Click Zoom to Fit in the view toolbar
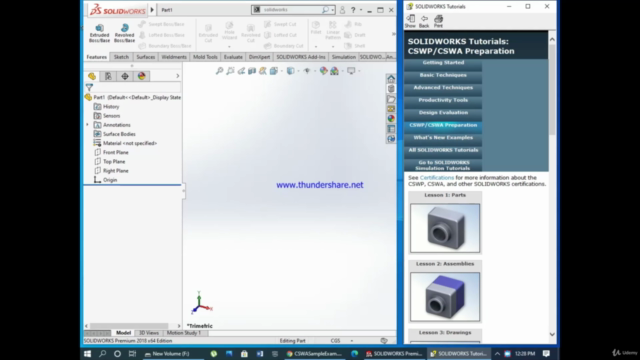Viewport: 640px width, 360px height. 220,71
